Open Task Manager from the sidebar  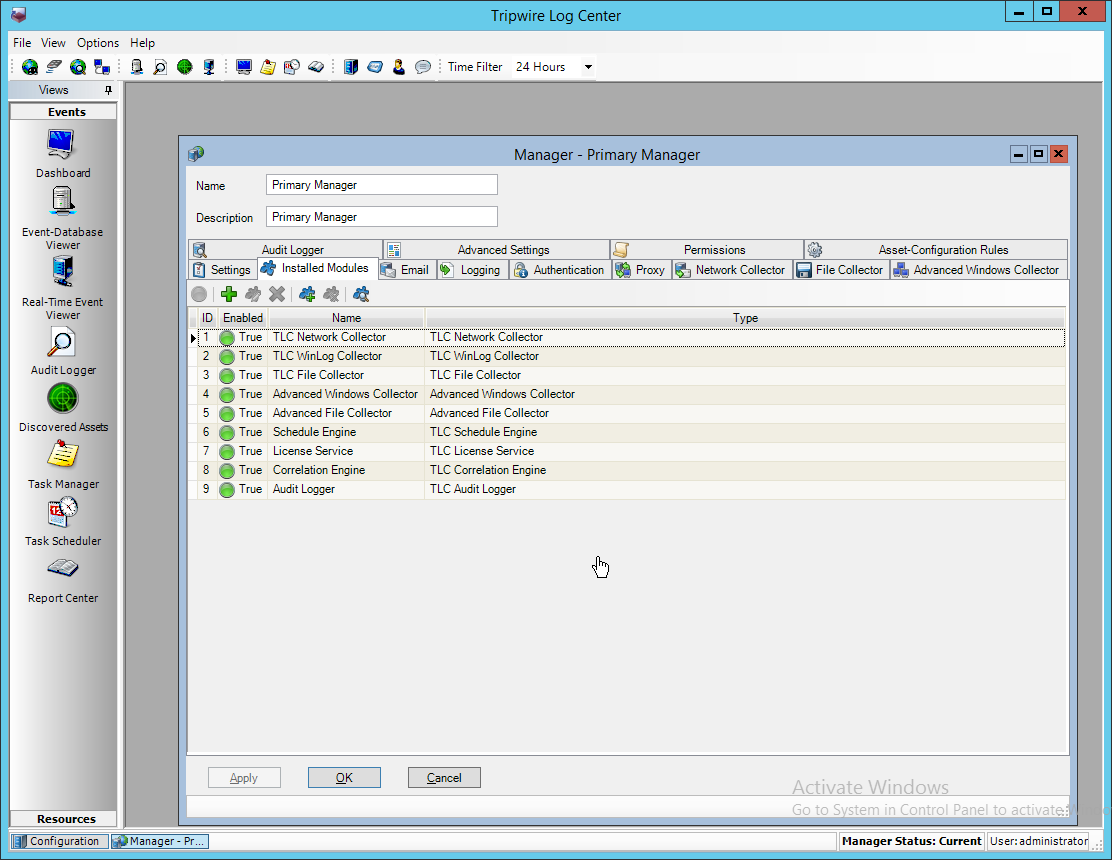62,465
